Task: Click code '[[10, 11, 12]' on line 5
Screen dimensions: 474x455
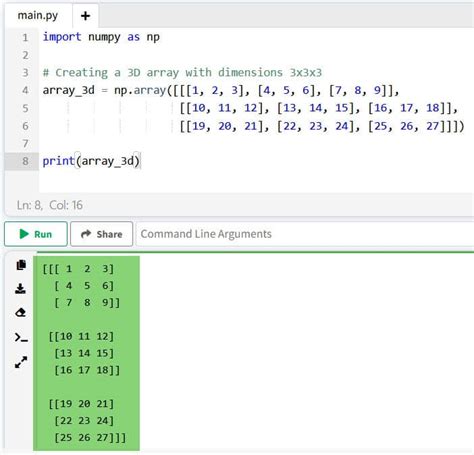Action: click(x=221, y=108)
